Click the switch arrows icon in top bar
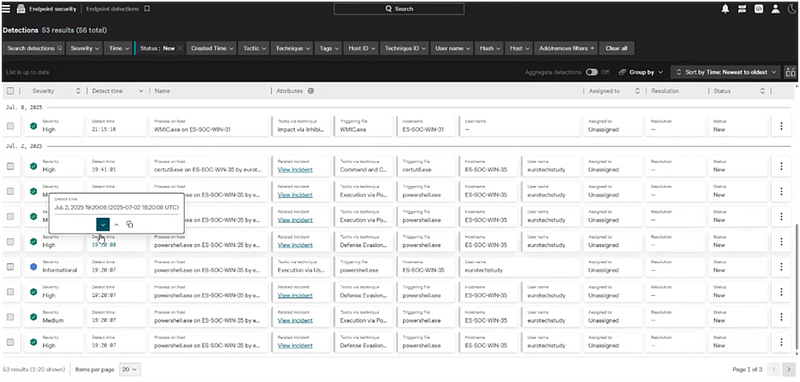Image resolution: width=800 pixels, height=382 pixels. [742, 9]
